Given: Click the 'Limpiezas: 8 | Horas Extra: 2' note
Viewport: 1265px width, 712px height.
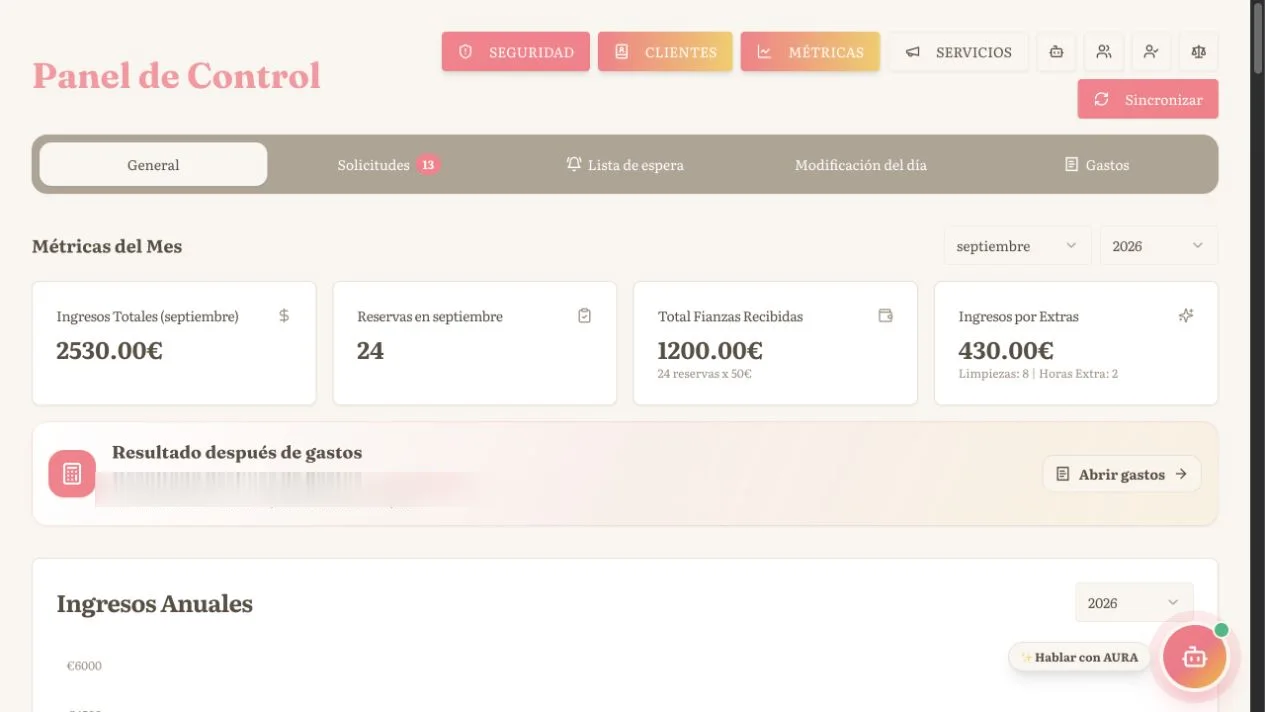Looking at the screenshot, I should pos(1038,374).
